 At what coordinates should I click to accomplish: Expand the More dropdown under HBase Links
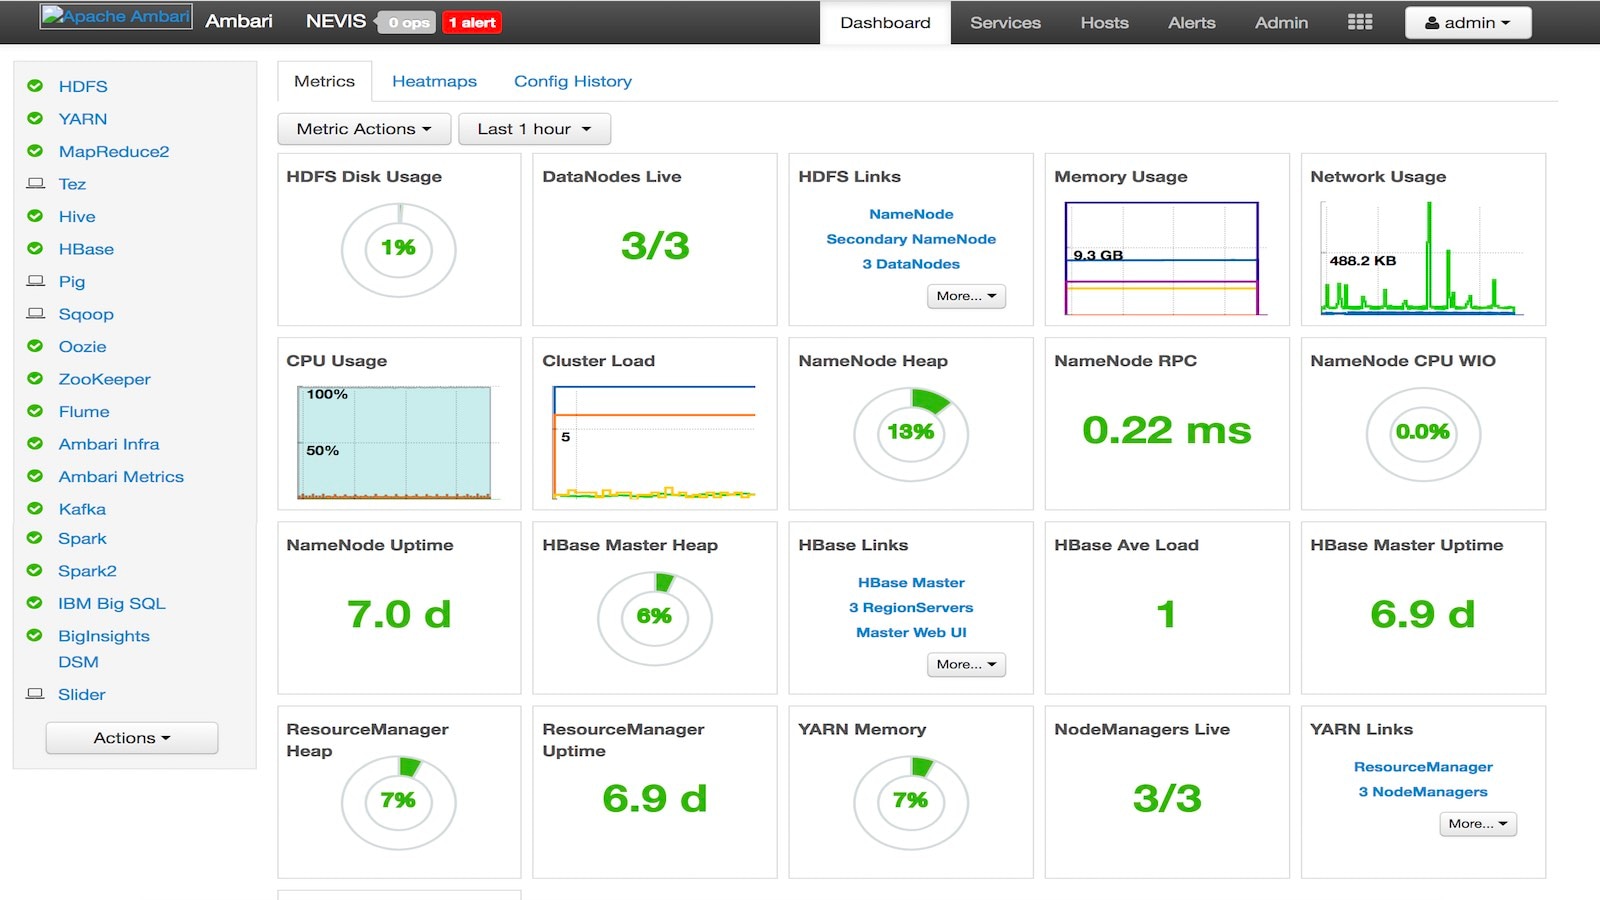(x=965, y=664)
